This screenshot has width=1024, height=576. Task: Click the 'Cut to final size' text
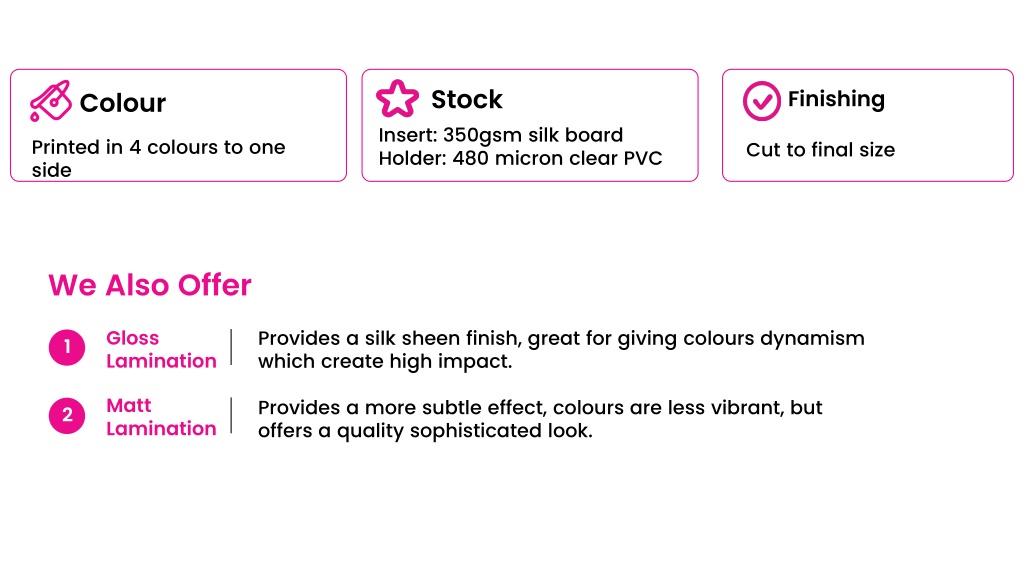click(820, 150)
